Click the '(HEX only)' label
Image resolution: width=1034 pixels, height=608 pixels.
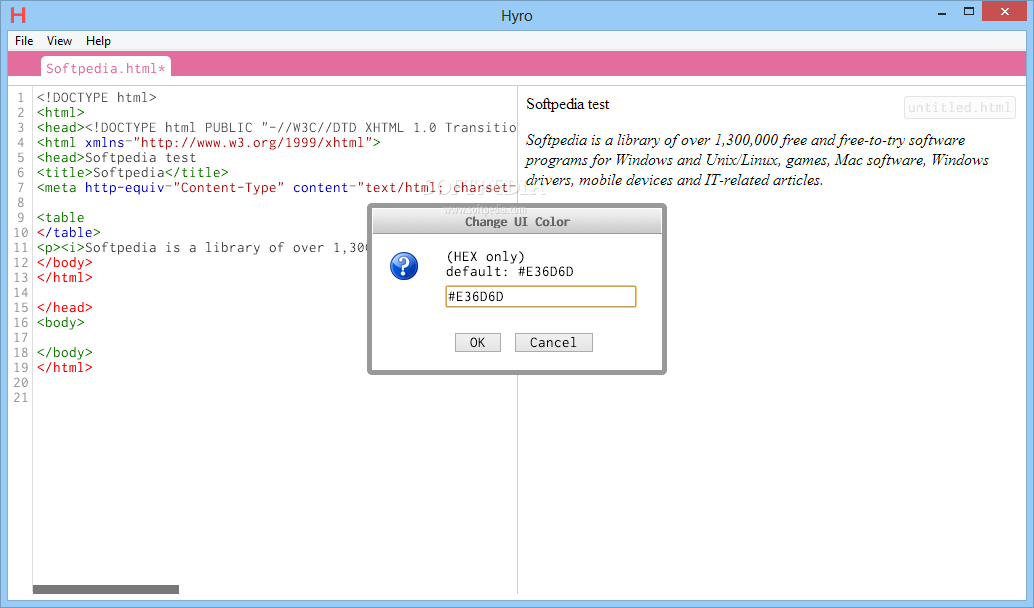pos(485,257)
